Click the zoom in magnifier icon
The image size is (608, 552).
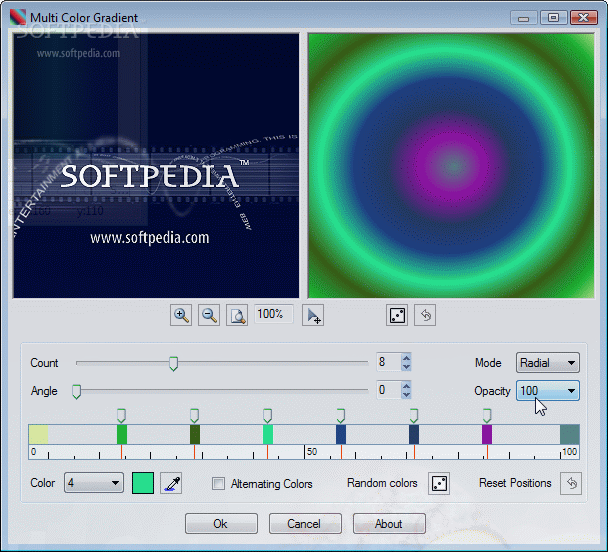[181, 315]
